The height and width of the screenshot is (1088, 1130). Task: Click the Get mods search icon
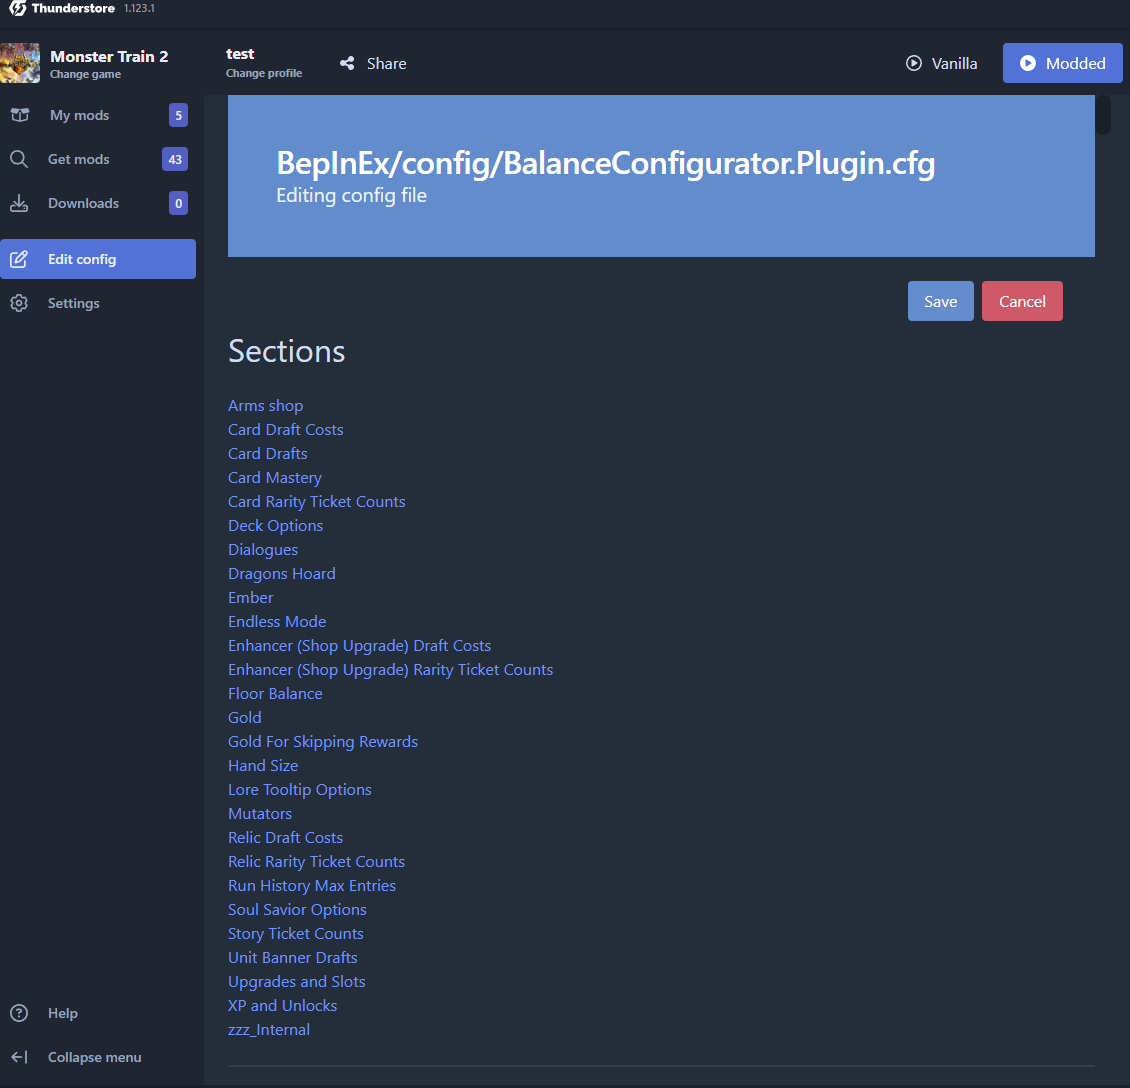(19, 159)
